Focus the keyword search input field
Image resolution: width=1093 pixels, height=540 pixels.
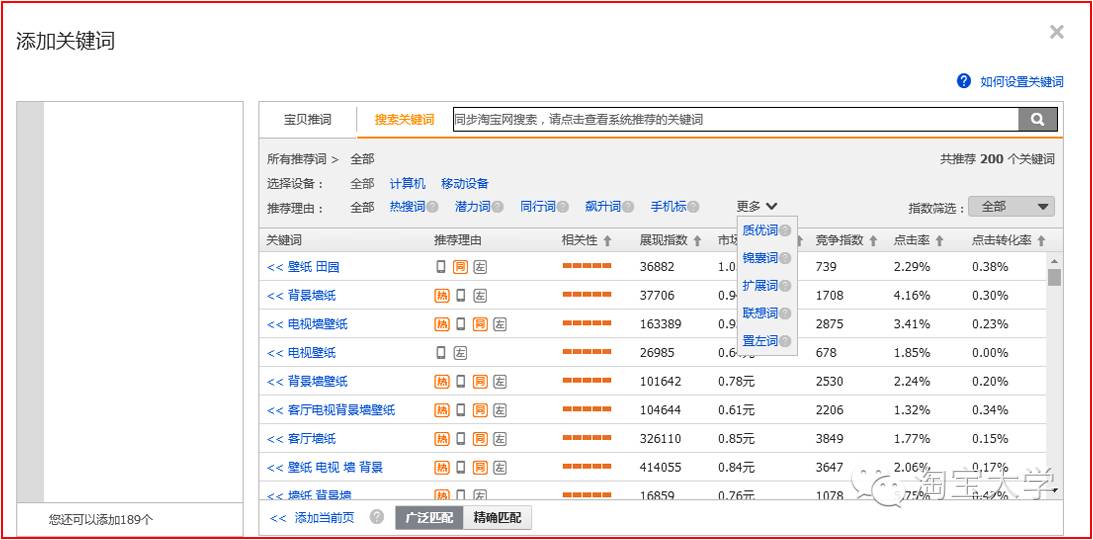(x=735, y=119)
